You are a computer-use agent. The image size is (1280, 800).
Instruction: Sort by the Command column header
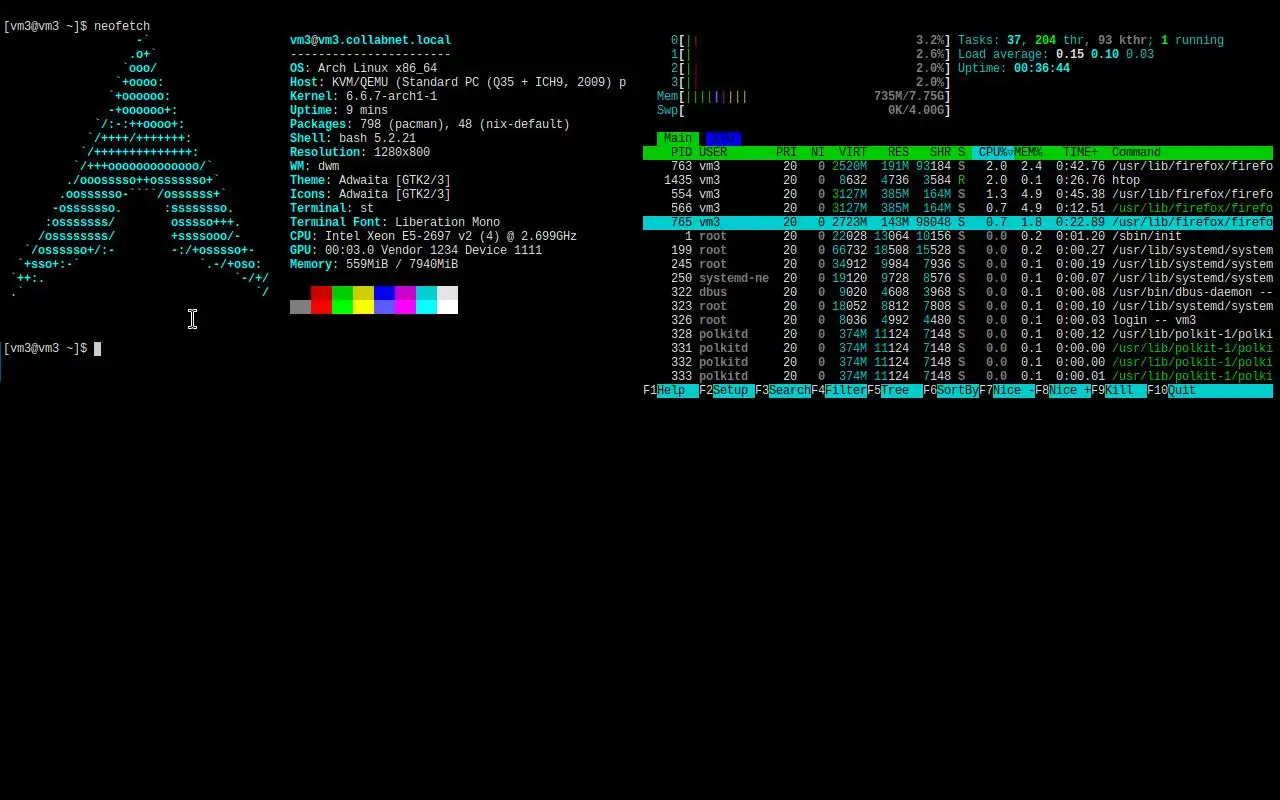pos(1136,152)
